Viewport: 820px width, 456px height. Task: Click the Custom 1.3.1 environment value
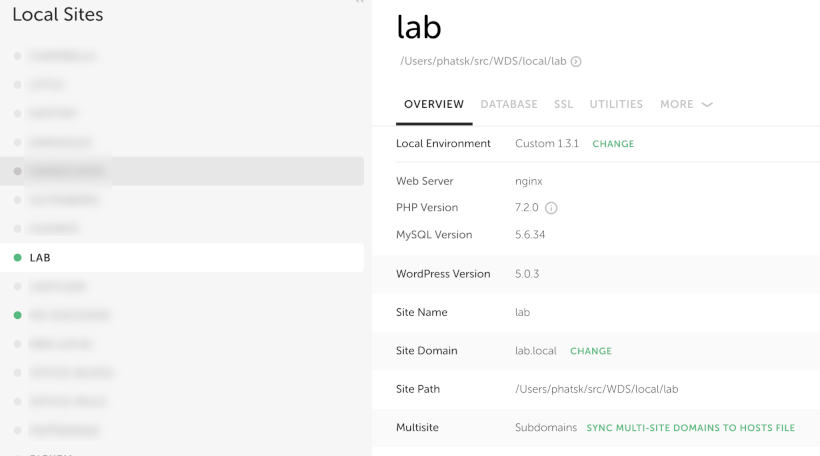(x=547, y=144)
